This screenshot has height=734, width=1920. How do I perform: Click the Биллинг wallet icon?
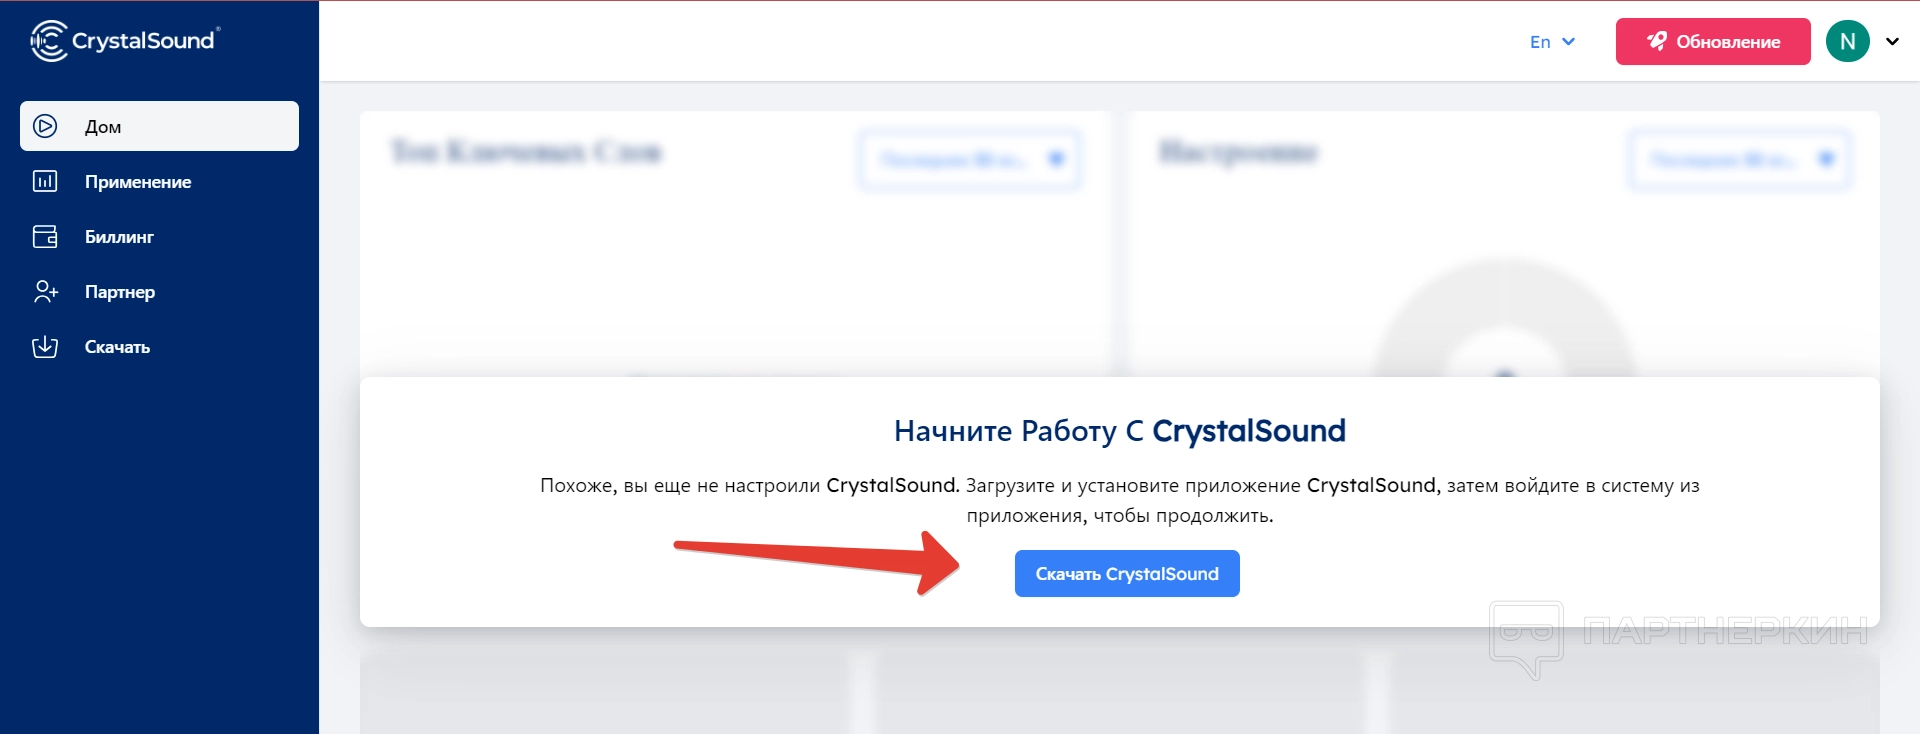(x=45, y=236)
